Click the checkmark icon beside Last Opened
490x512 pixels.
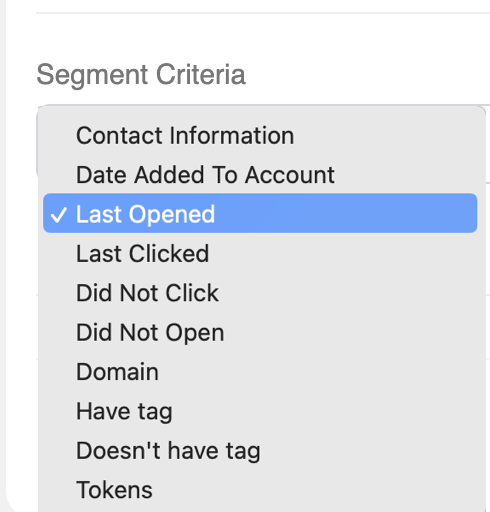(x=59, y=215)
